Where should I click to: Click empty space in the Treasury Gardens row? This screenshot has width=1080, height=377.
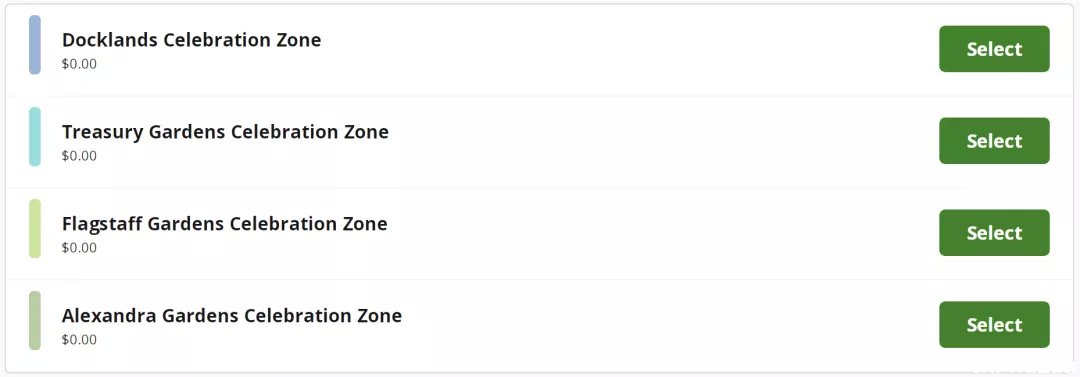coord(620,141)
